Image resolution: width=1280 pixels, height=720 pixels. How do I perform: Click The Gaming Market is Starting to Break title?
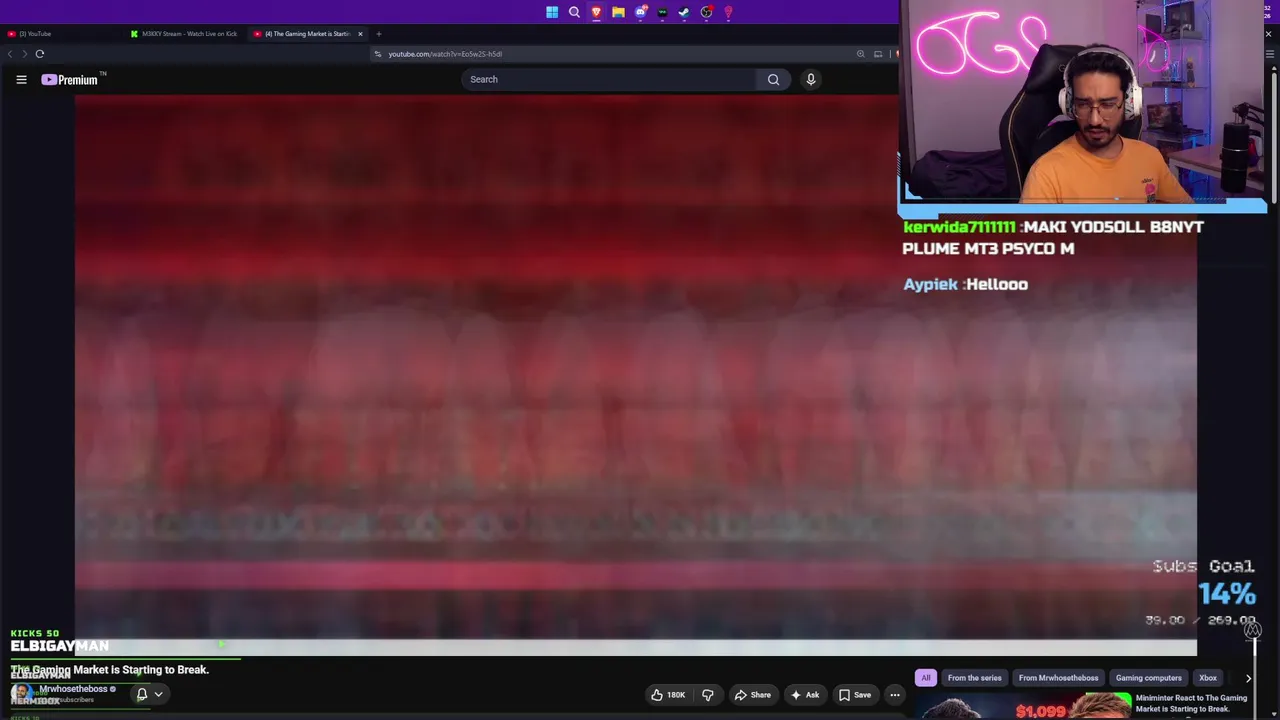110,670
